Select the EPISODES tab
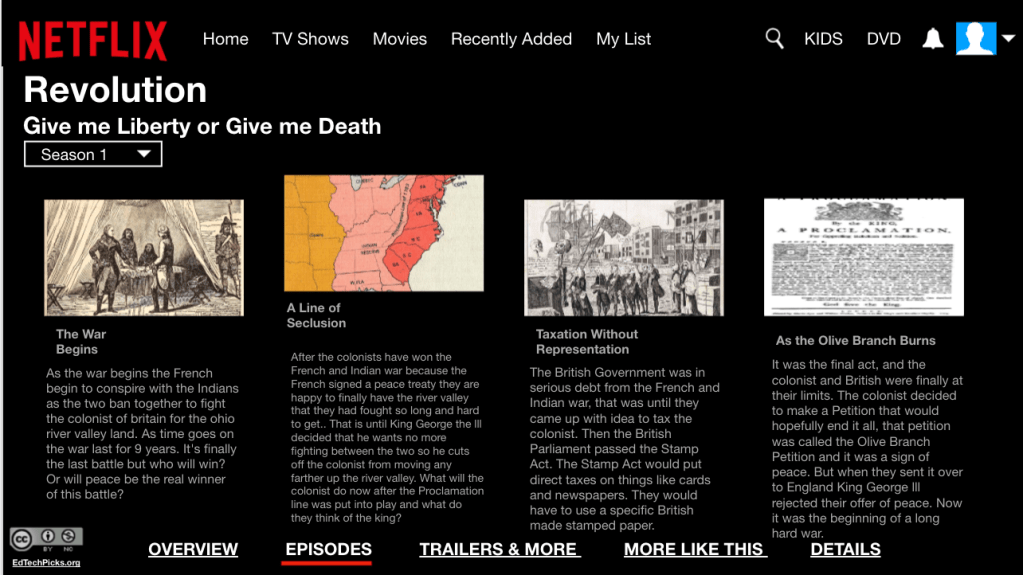 coord(328,549)
